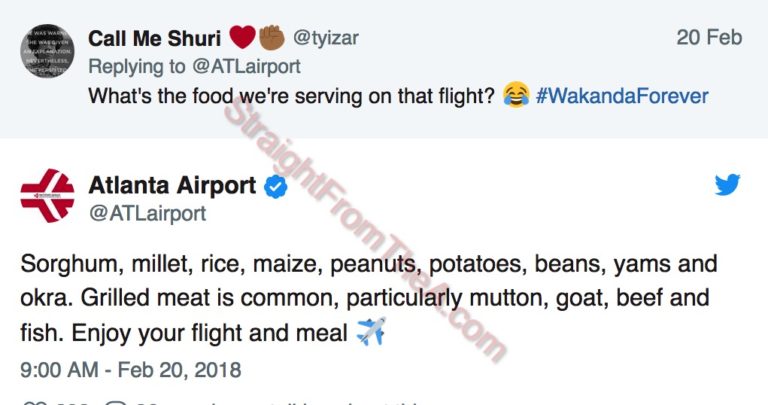Click the red heart emoji
This screenshot has width=768, height=405.
pos(241,38)
